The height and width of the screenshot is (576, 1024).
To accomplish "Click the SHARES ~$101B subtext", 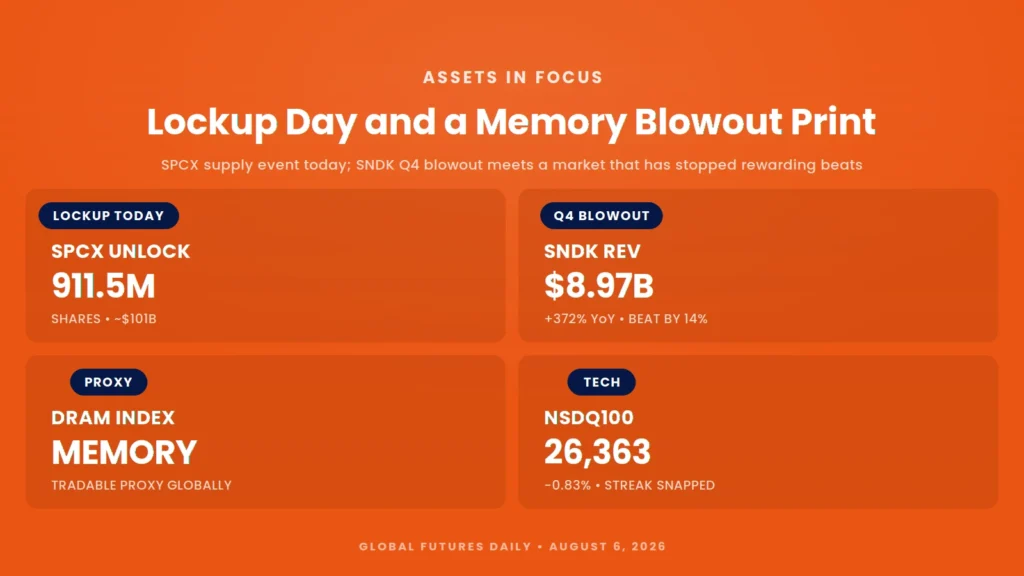I will 104,319.
